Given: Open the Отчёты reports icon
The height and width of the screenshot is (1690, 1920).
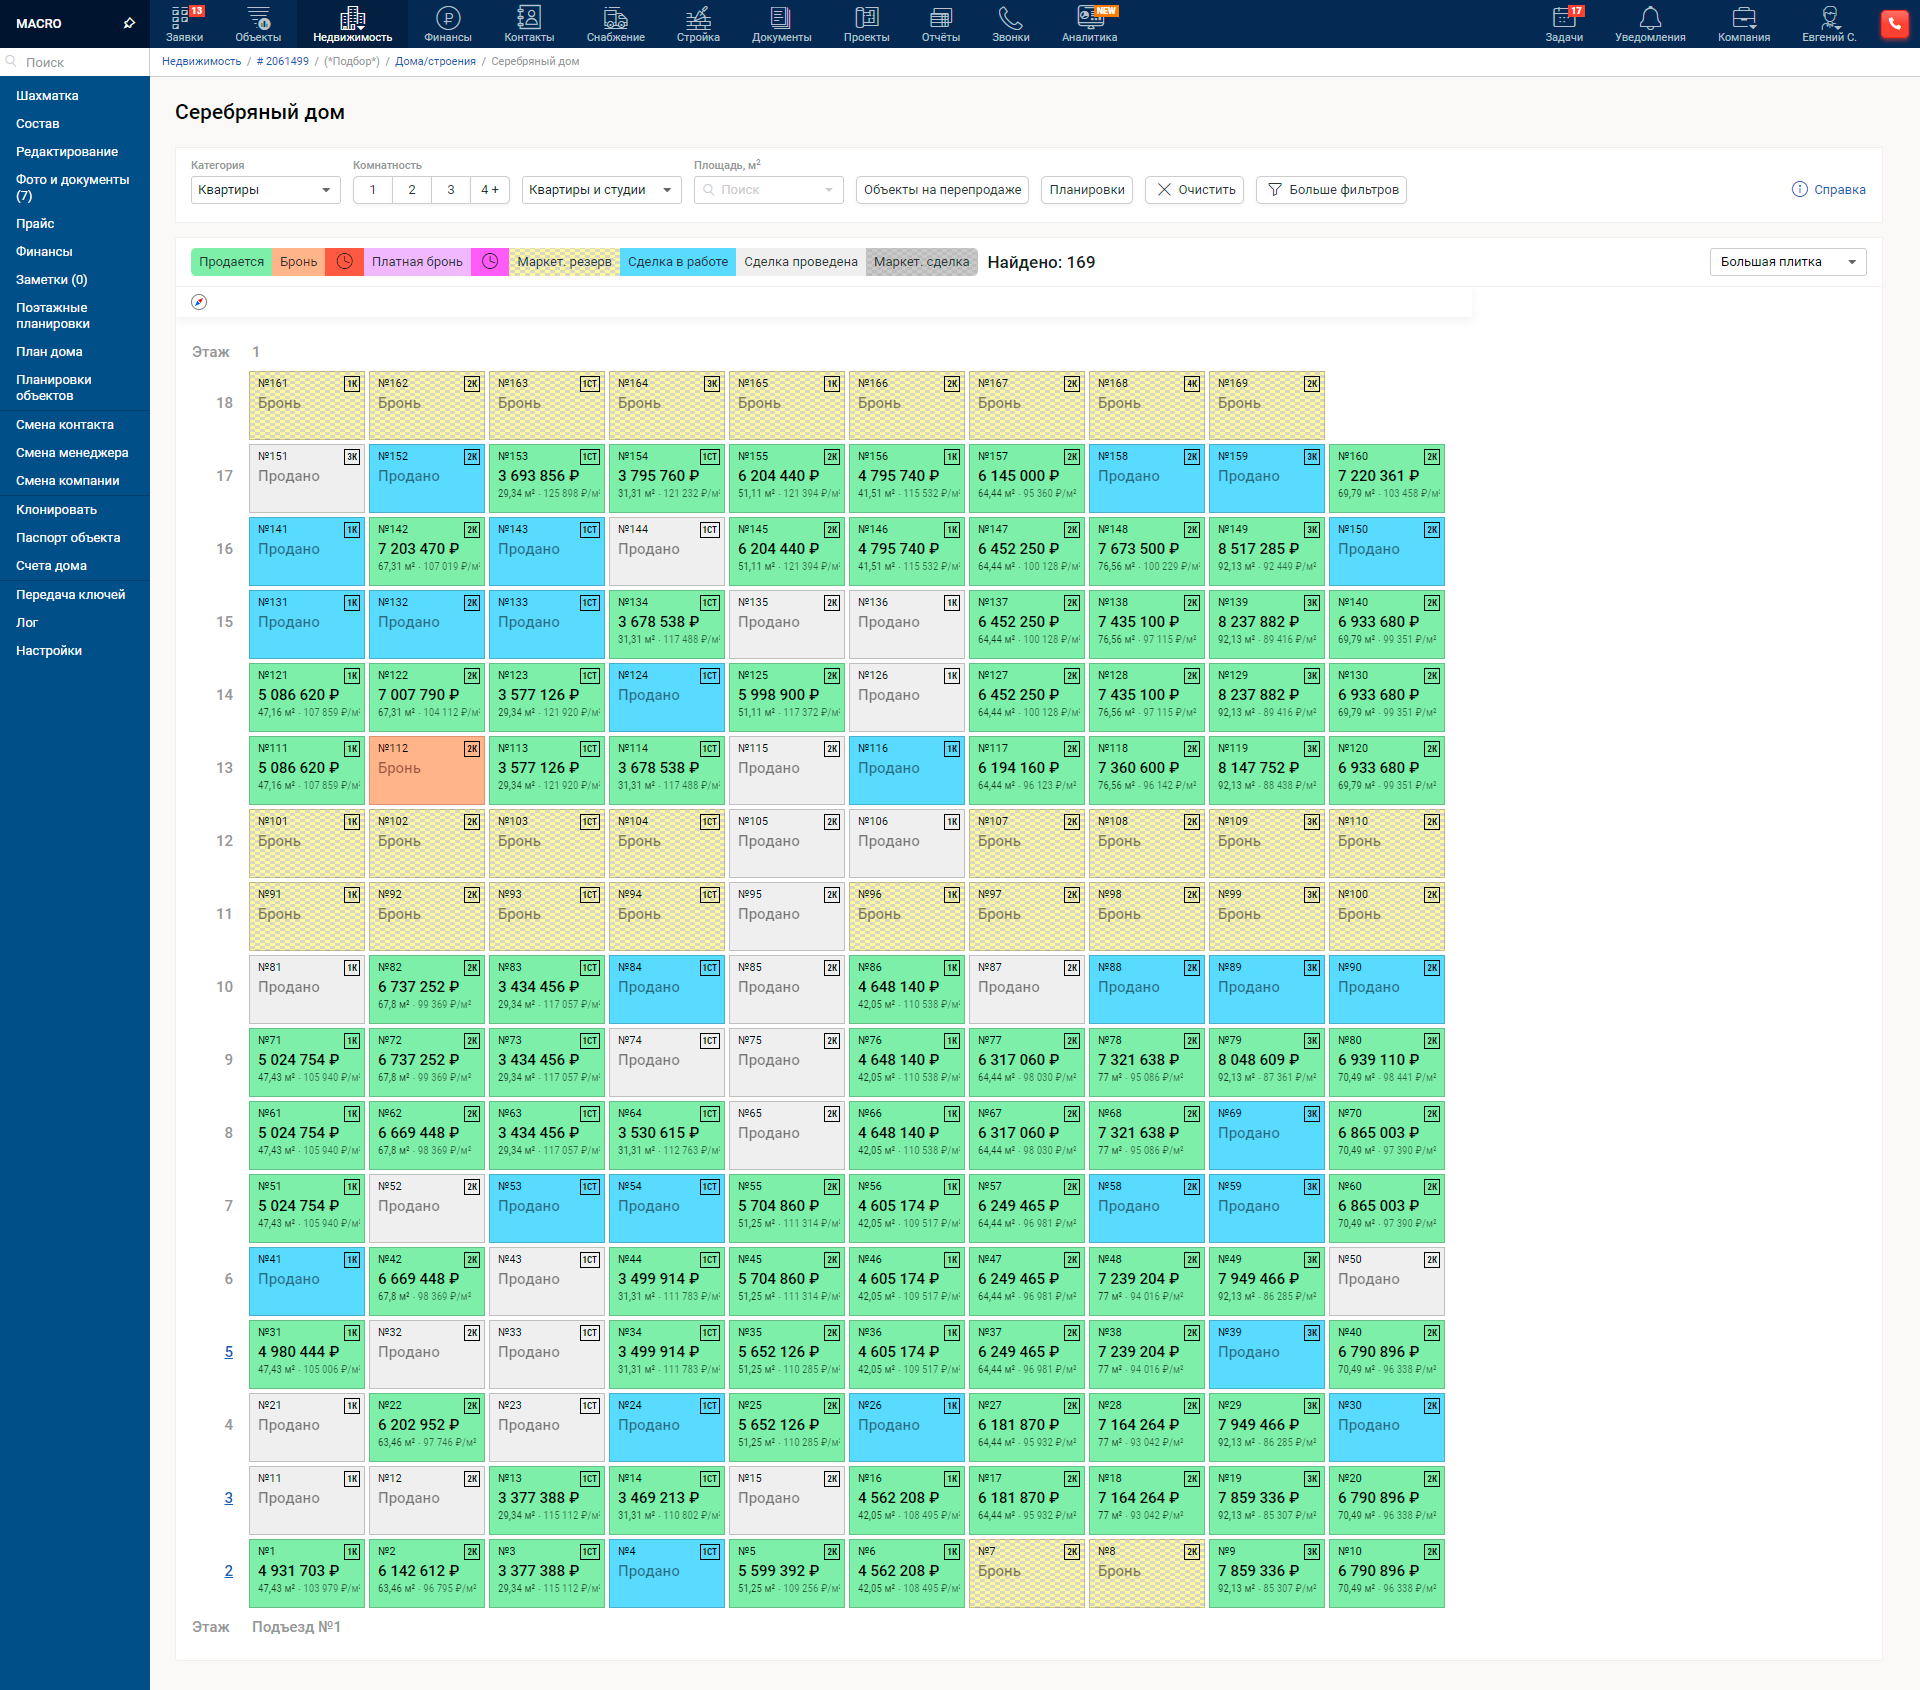Looking at the screenshot, I should [x=939, y=22].
